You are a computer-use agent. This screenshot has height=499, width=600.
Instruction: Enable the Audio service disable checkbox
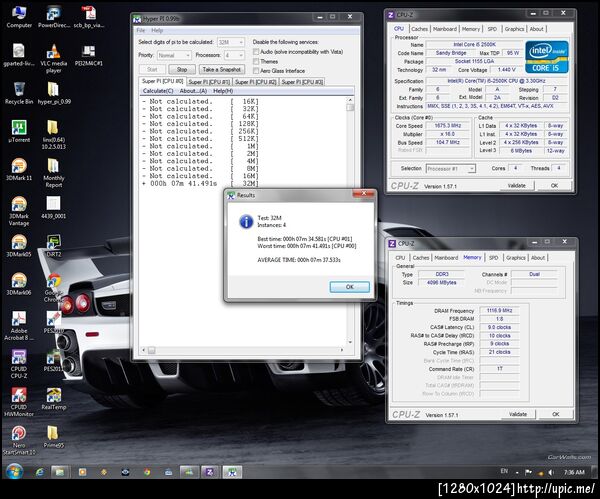coord(255,50)
